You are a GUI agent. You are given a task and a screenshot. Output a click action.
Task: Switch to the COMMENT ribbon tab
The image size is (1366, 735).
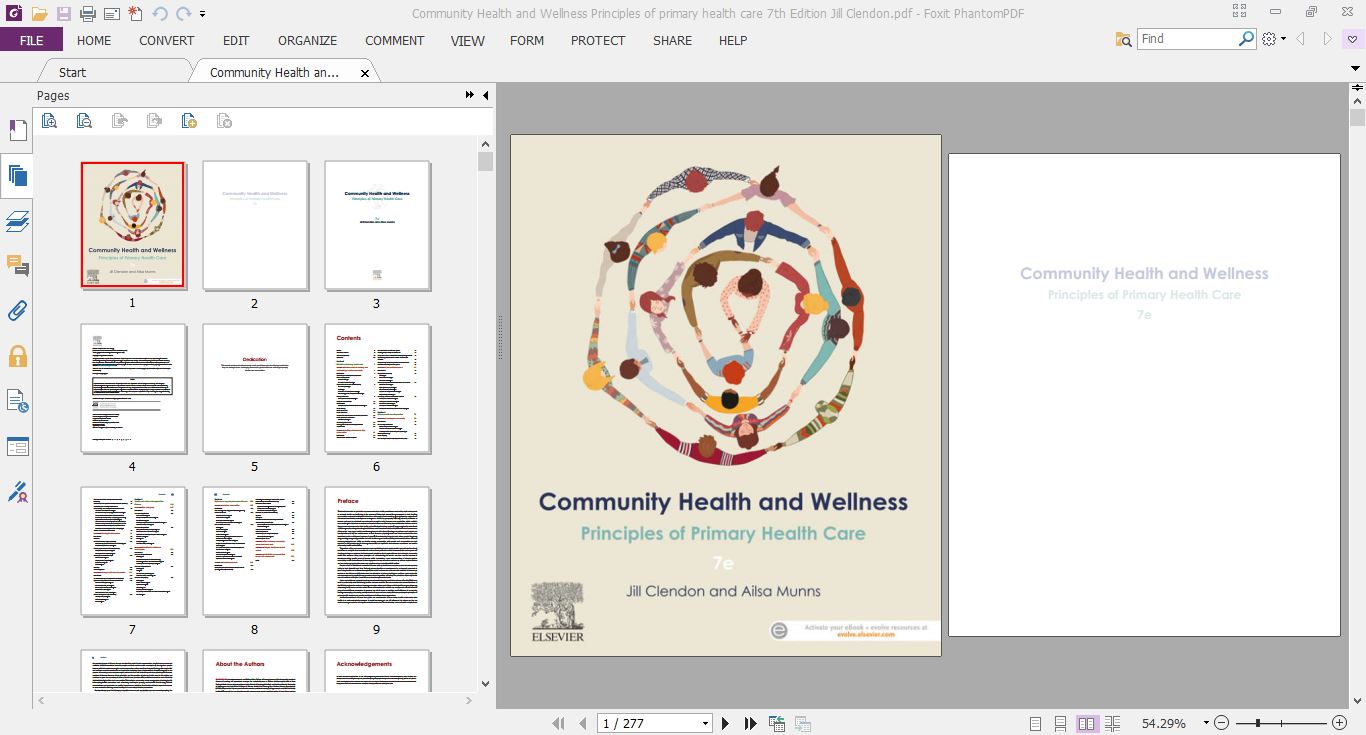coord(395,40)
